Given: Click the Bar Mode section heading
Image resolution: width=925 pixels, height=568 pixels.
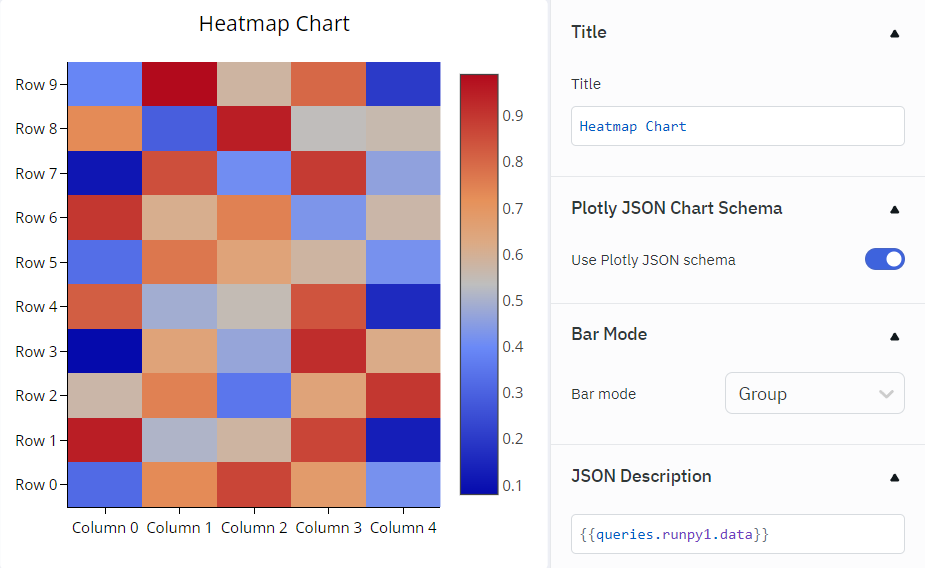Looking at the screenshot, I should click(609, 334).
